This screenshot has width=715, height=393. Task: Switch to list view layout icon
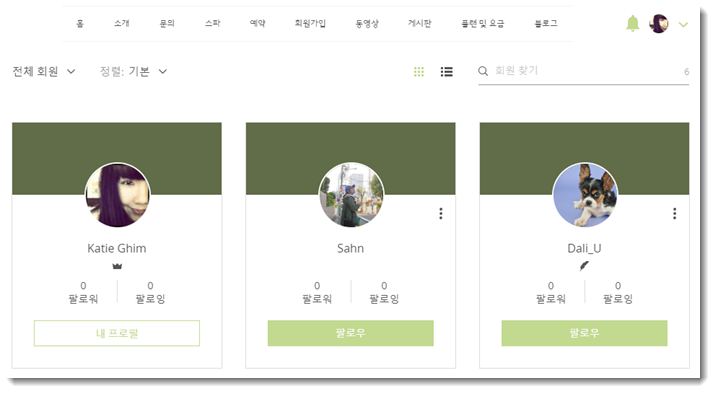point(446,72)
